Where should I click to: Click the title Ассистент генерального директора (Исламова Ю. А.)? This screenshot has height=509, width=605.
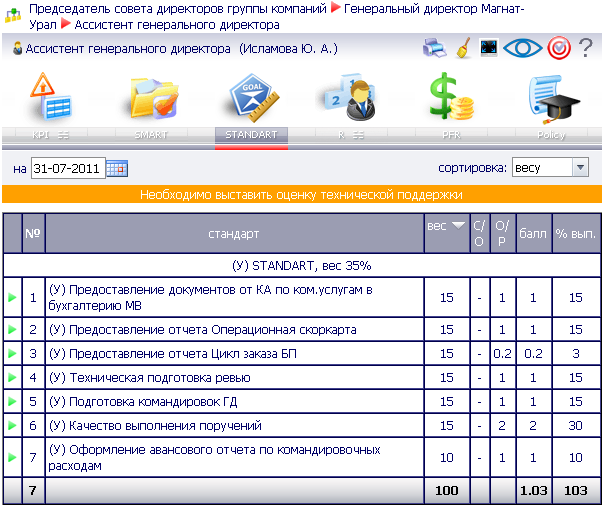181,49
